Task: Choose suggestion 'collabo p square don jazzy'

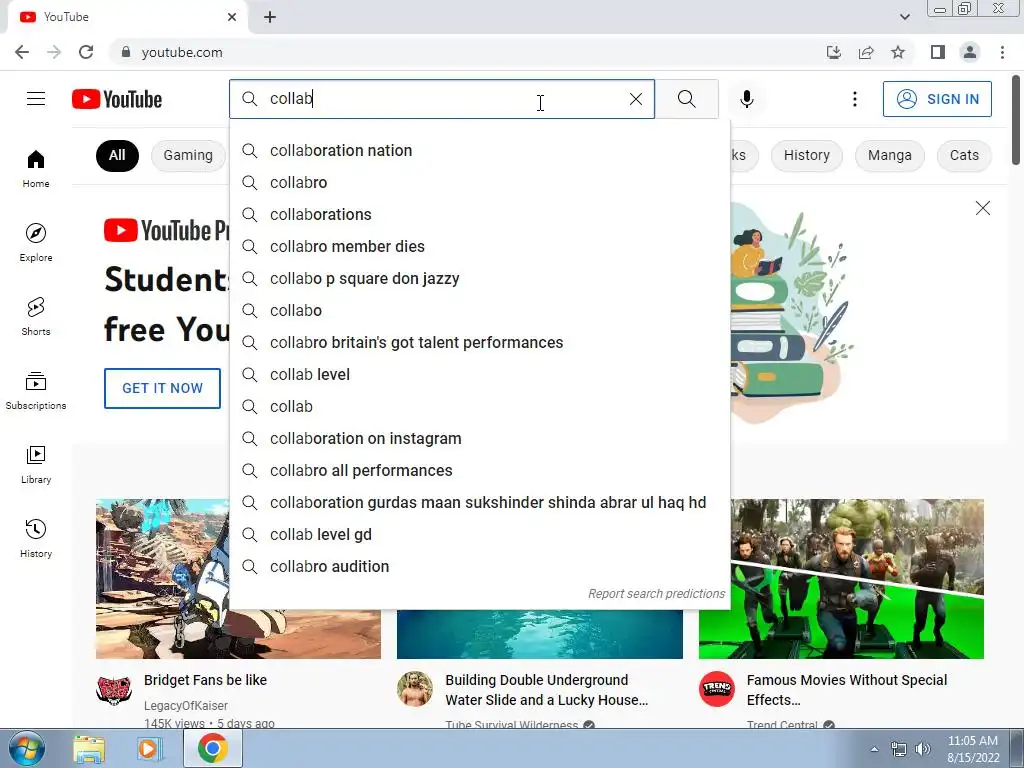Action: [x=480, y=279]
